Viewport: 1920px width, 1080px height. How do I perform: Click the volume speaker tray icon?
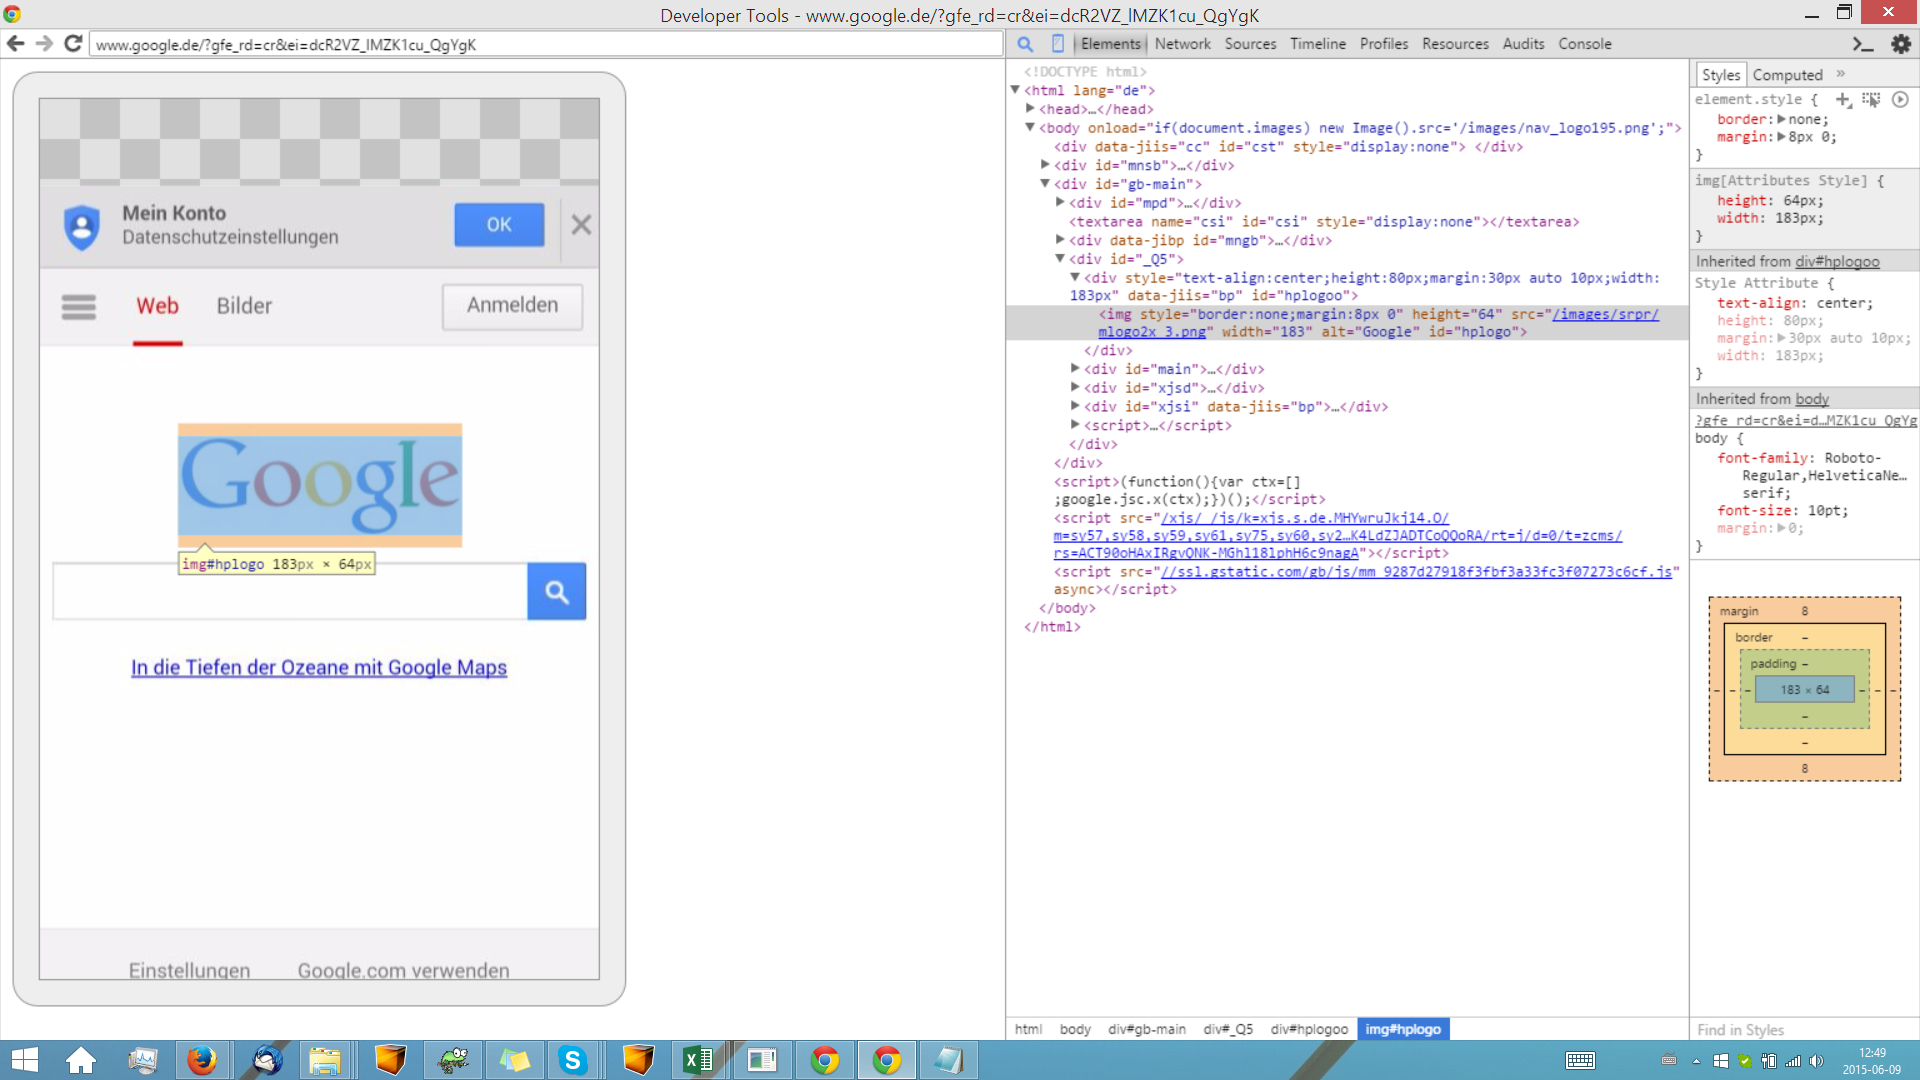click(x=1817, y=1061)
